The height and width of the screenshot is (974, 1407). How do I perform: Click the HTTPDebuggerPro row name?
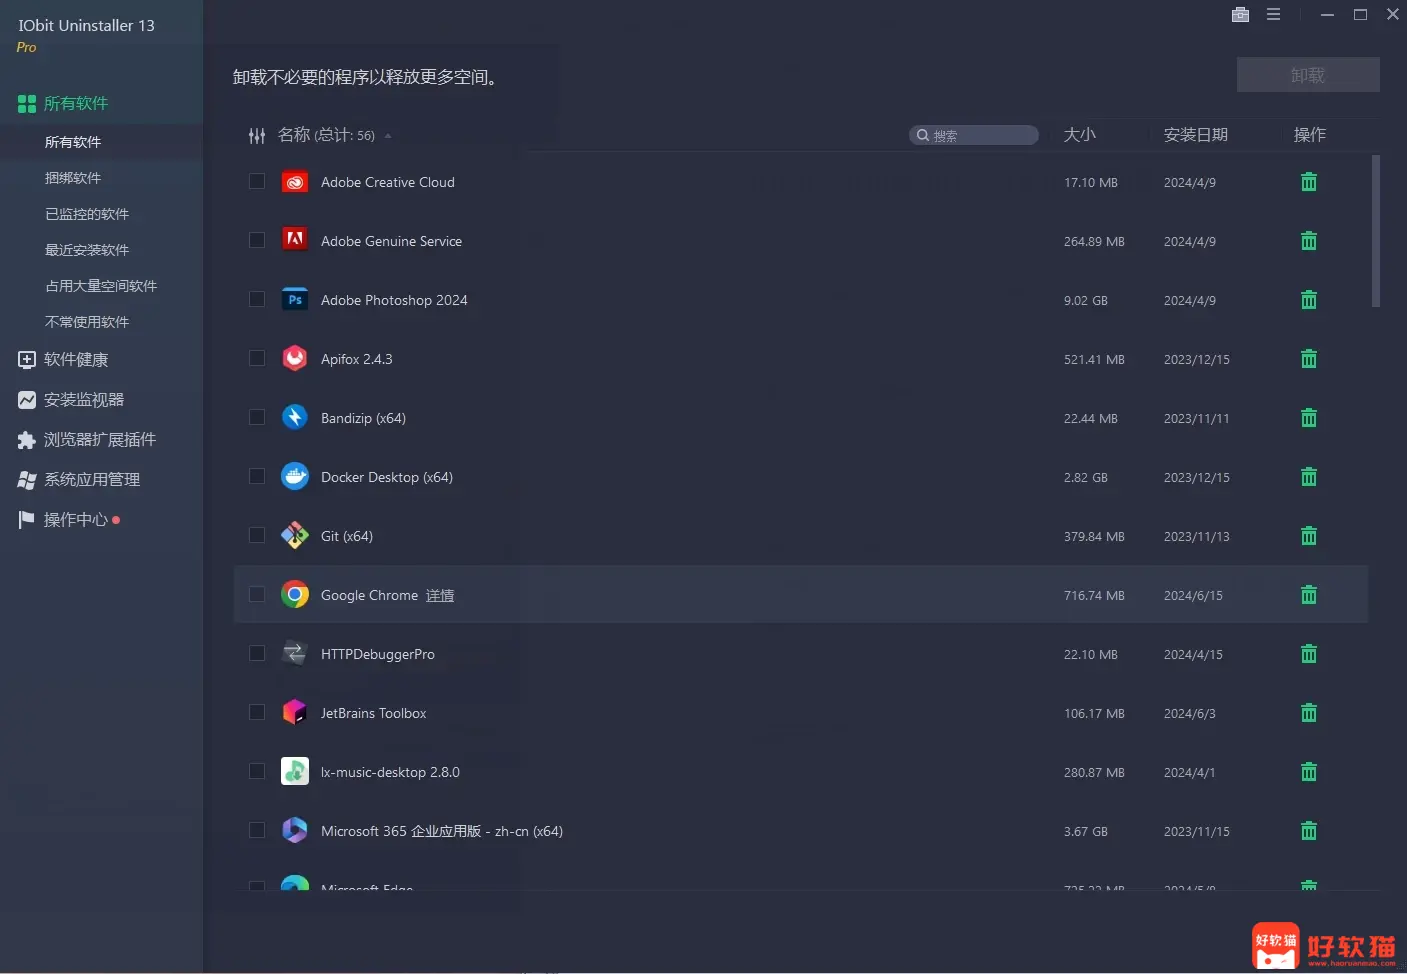[378, 654]
